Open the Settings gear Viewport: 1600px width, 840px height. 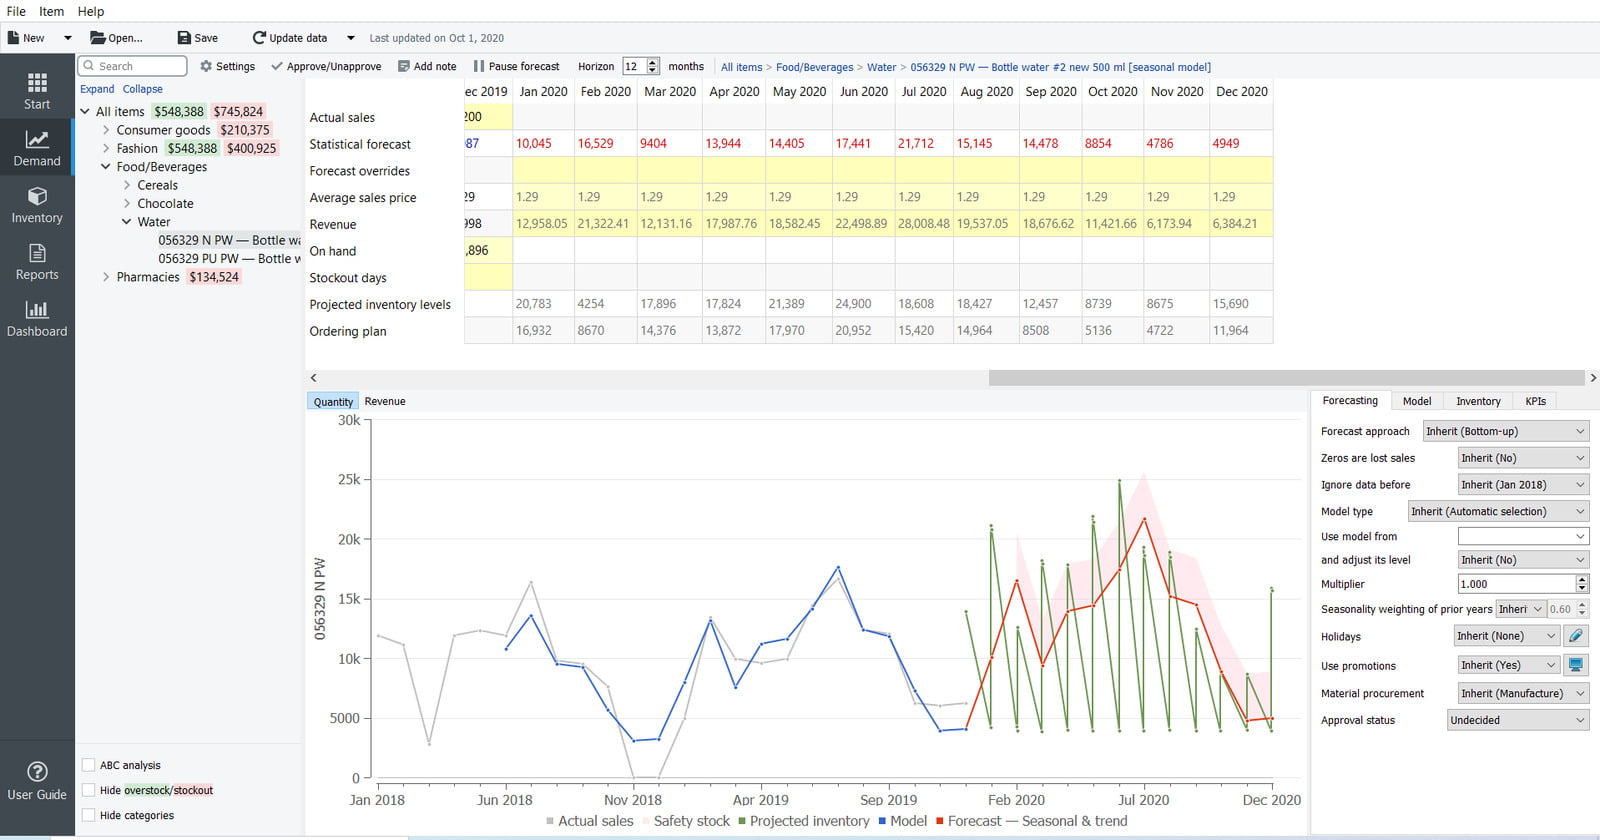click(x=227, y=66)
